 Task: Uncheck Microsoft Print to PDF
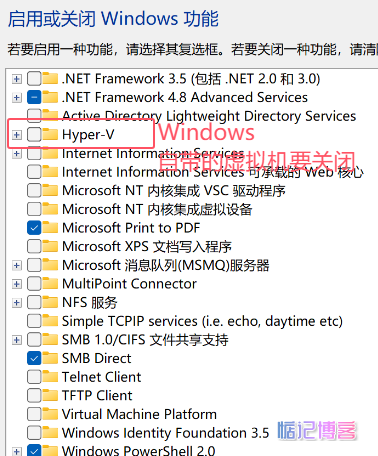(34, 228)
